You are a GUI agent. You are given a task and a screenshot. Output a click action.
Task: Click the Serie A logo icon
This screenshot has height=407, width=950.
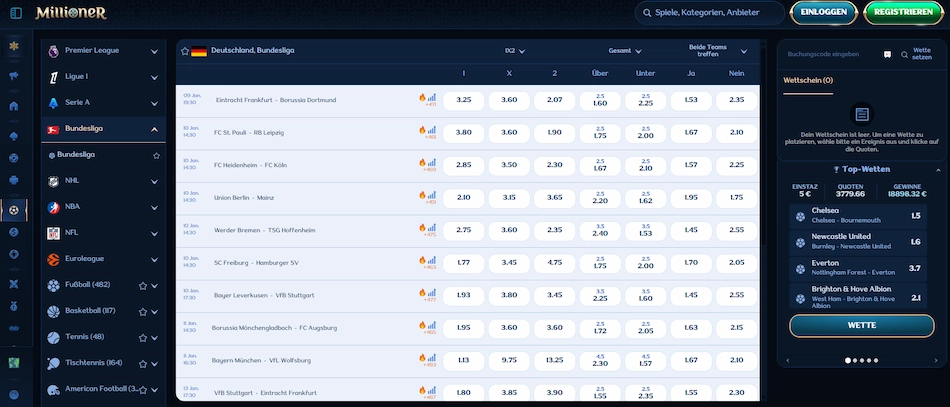[53, 103]
